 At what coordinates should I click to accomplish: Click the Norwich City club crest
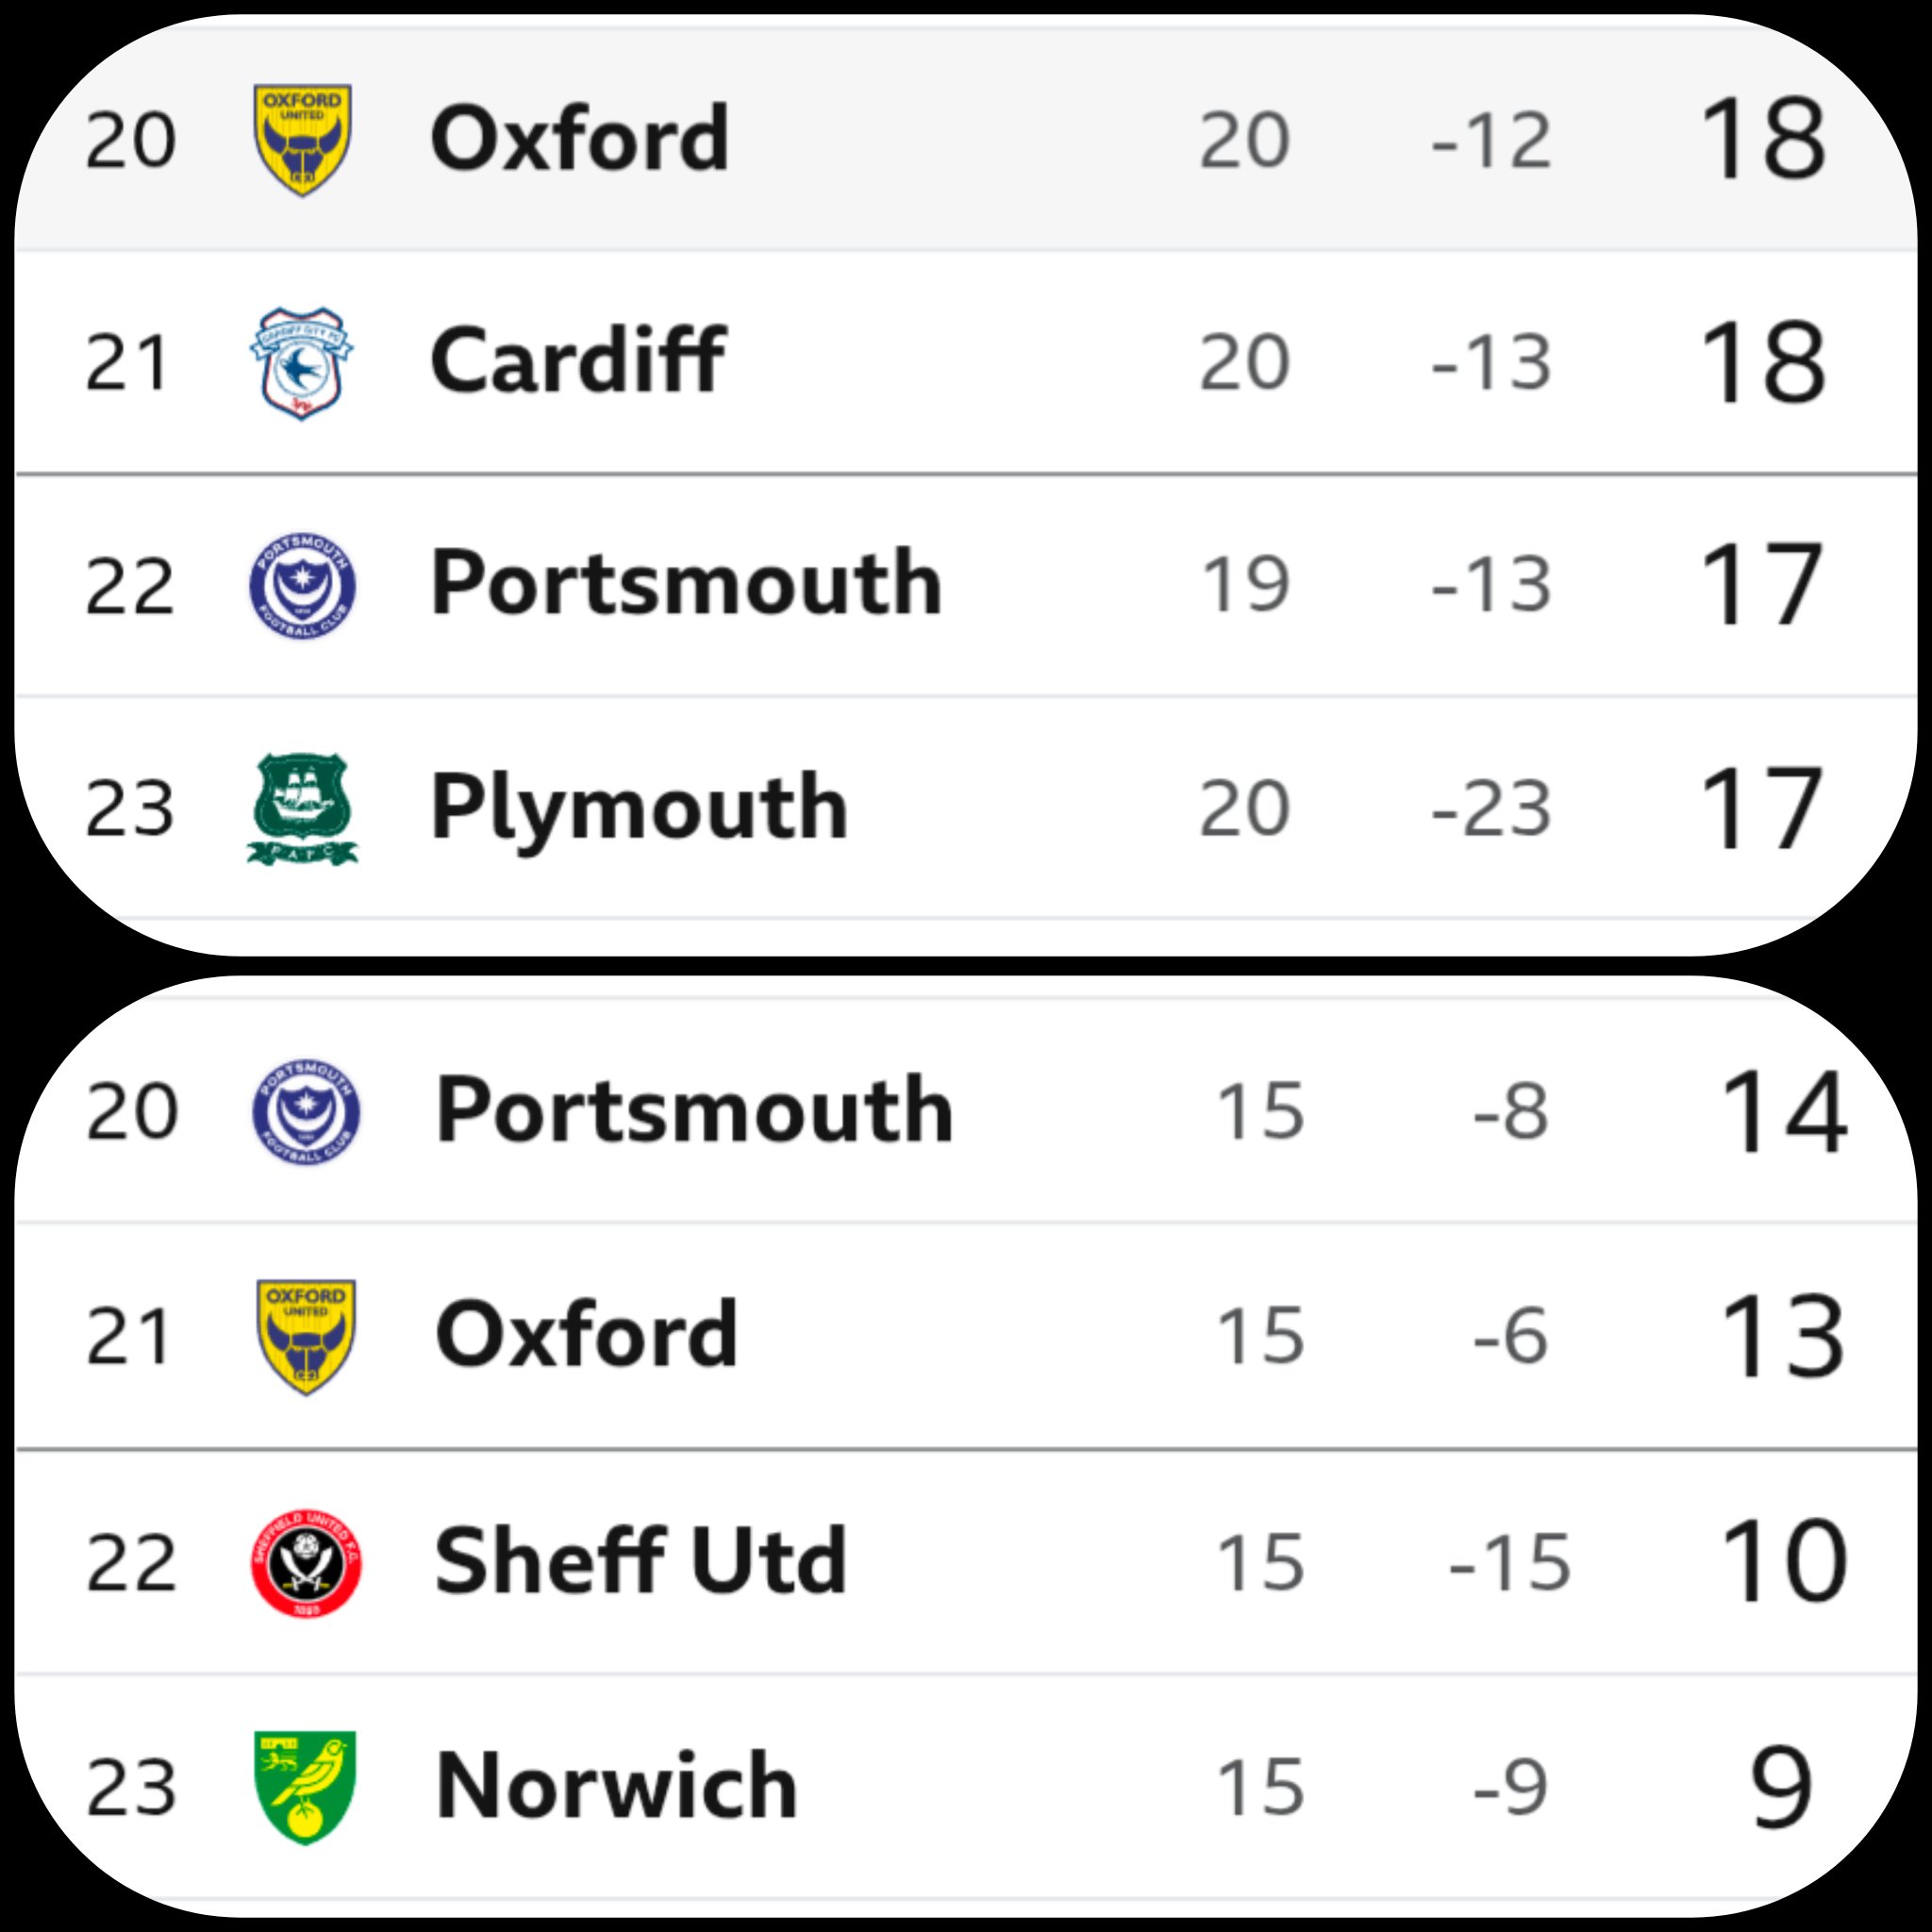point(305,1787)
